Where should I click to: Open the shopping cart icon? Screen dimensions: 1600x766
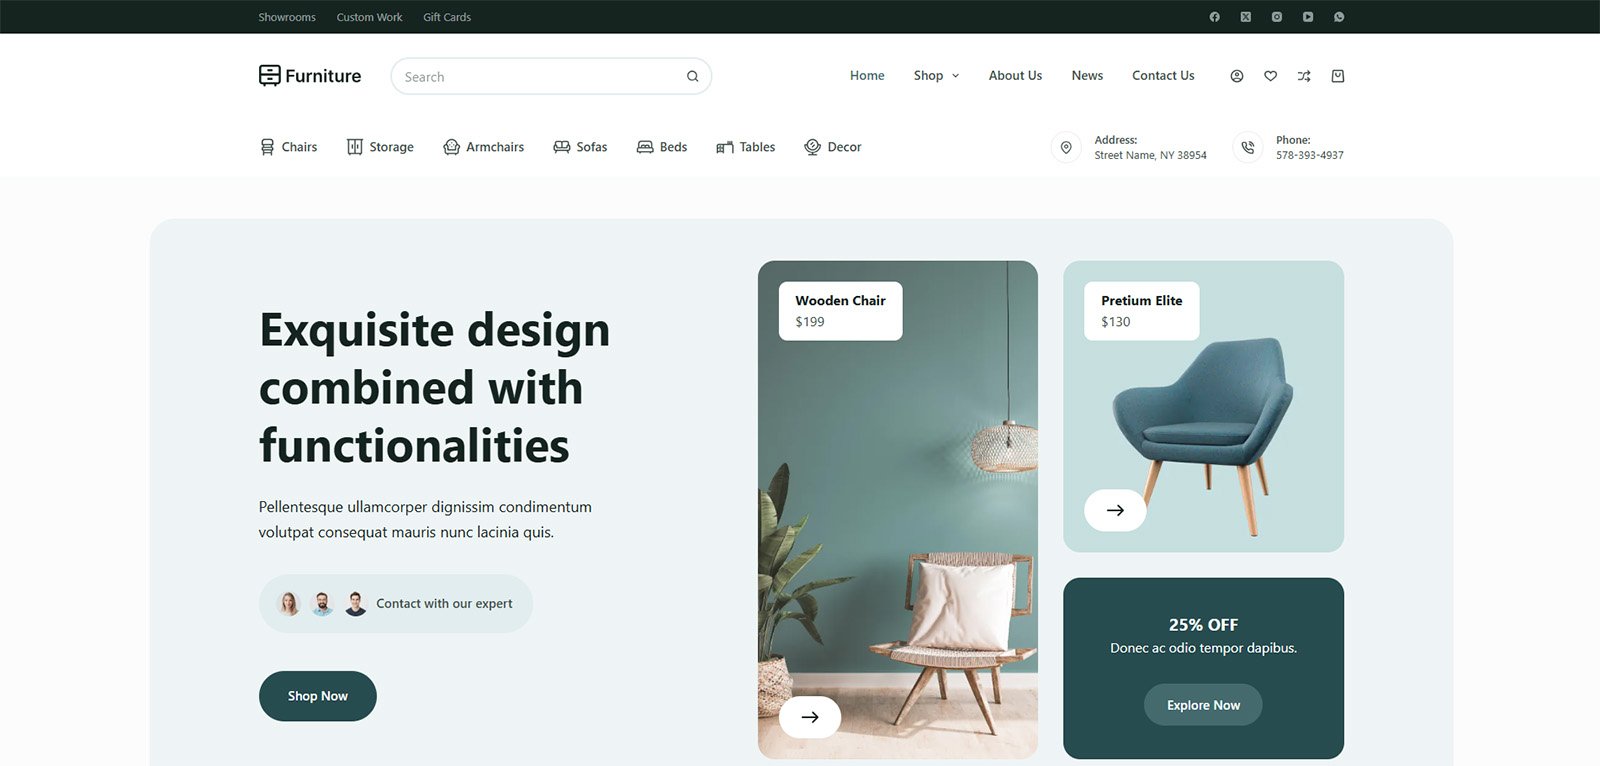(x=1338, y=76)
